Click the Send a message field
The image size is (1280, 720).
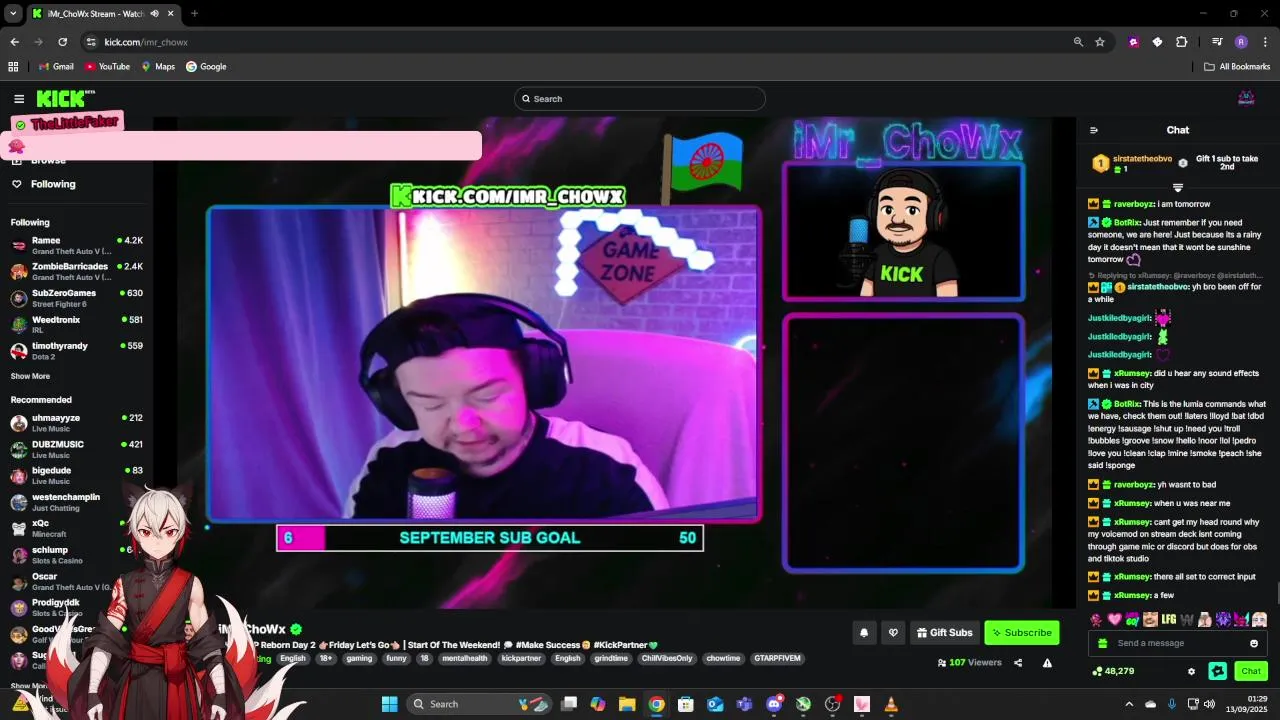tap(1178, 643)
